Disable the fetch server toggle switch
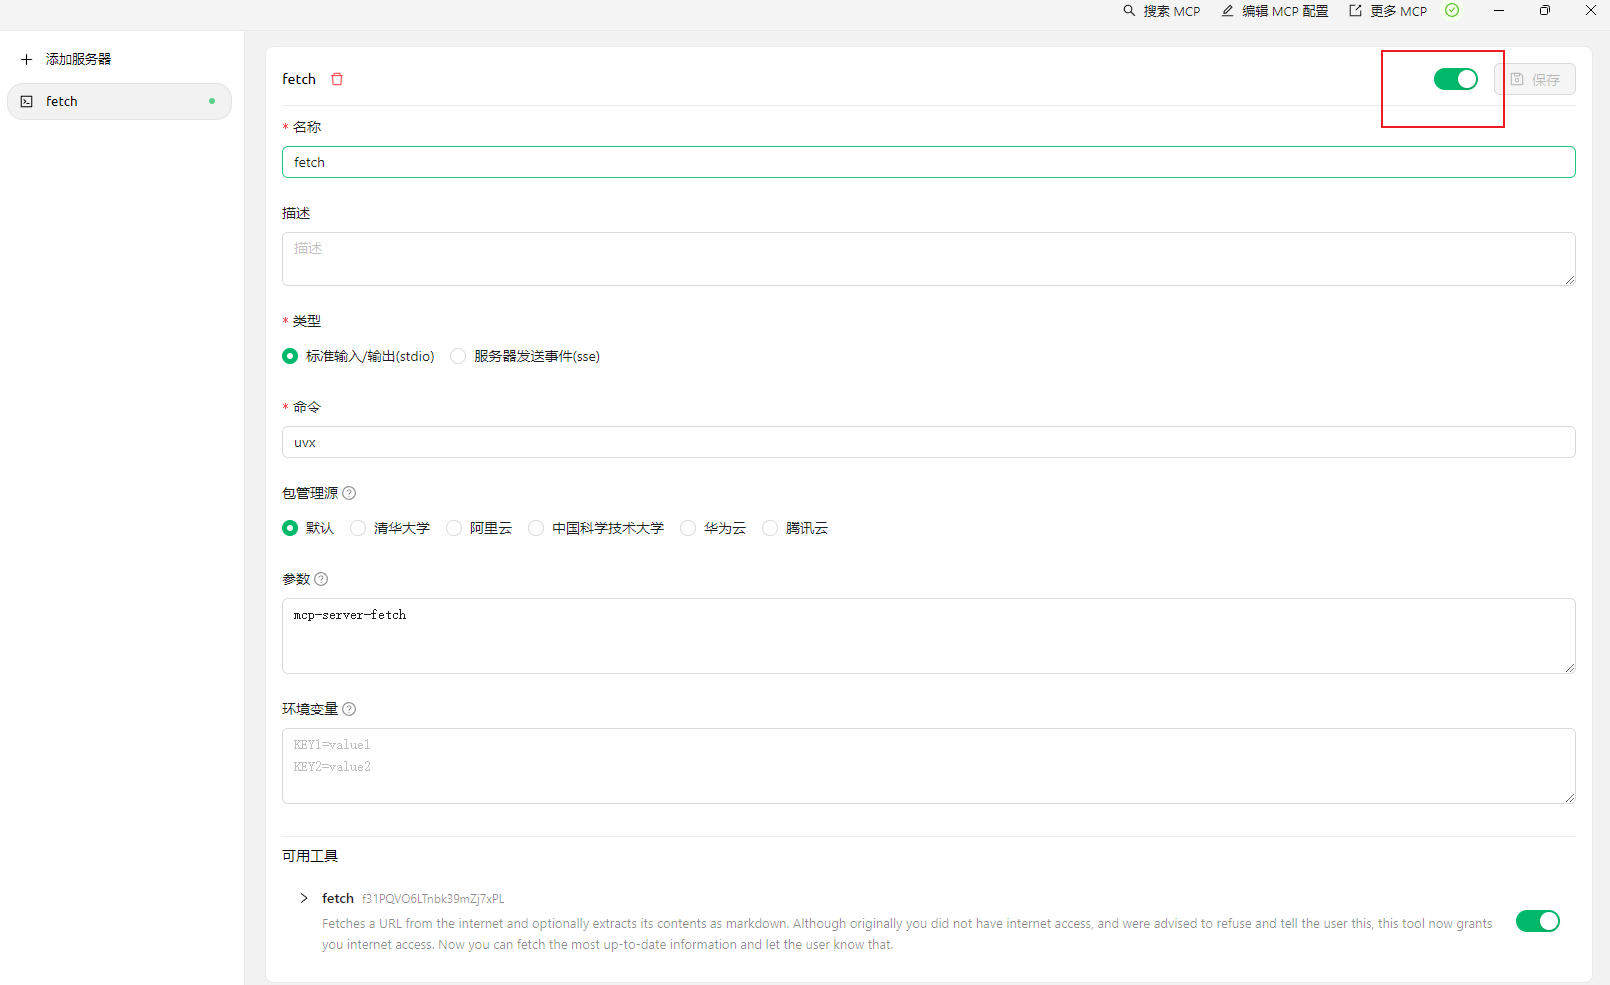The image size is (1610, 985). 1455,78
